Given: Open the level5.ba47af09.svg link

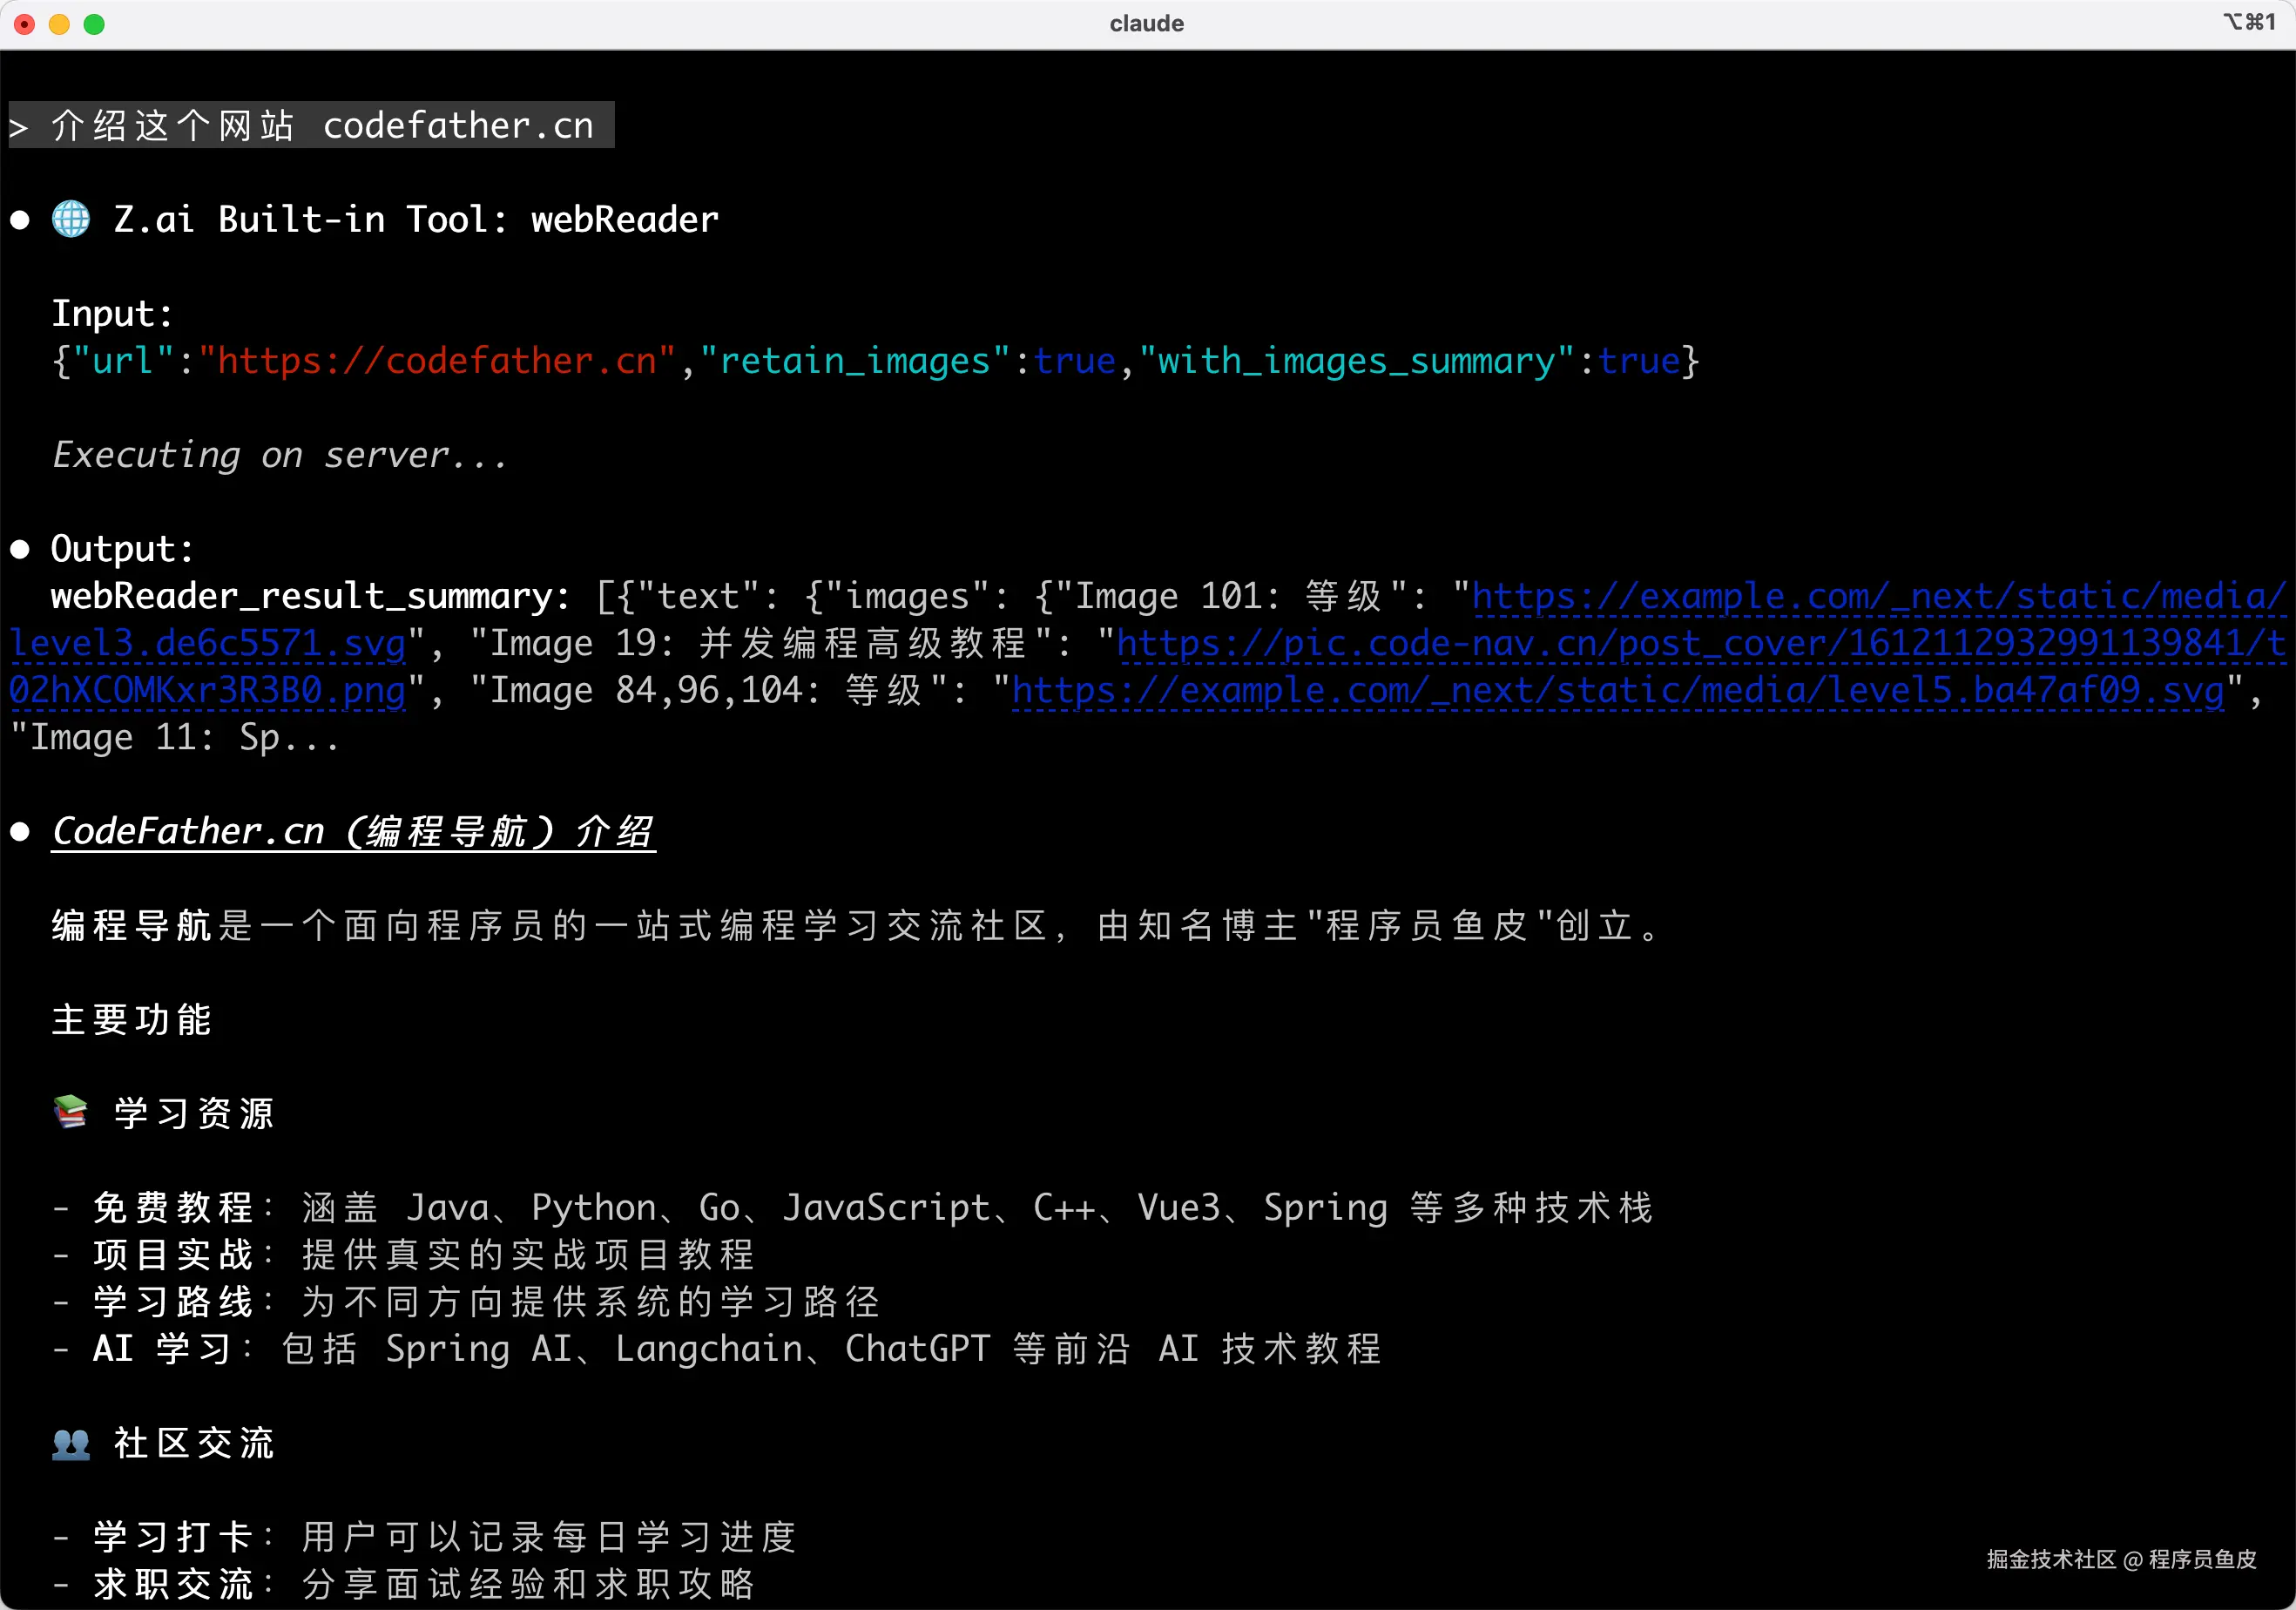Looking at the screenshot, I should pyautogui.click(x=1617, y=691).
